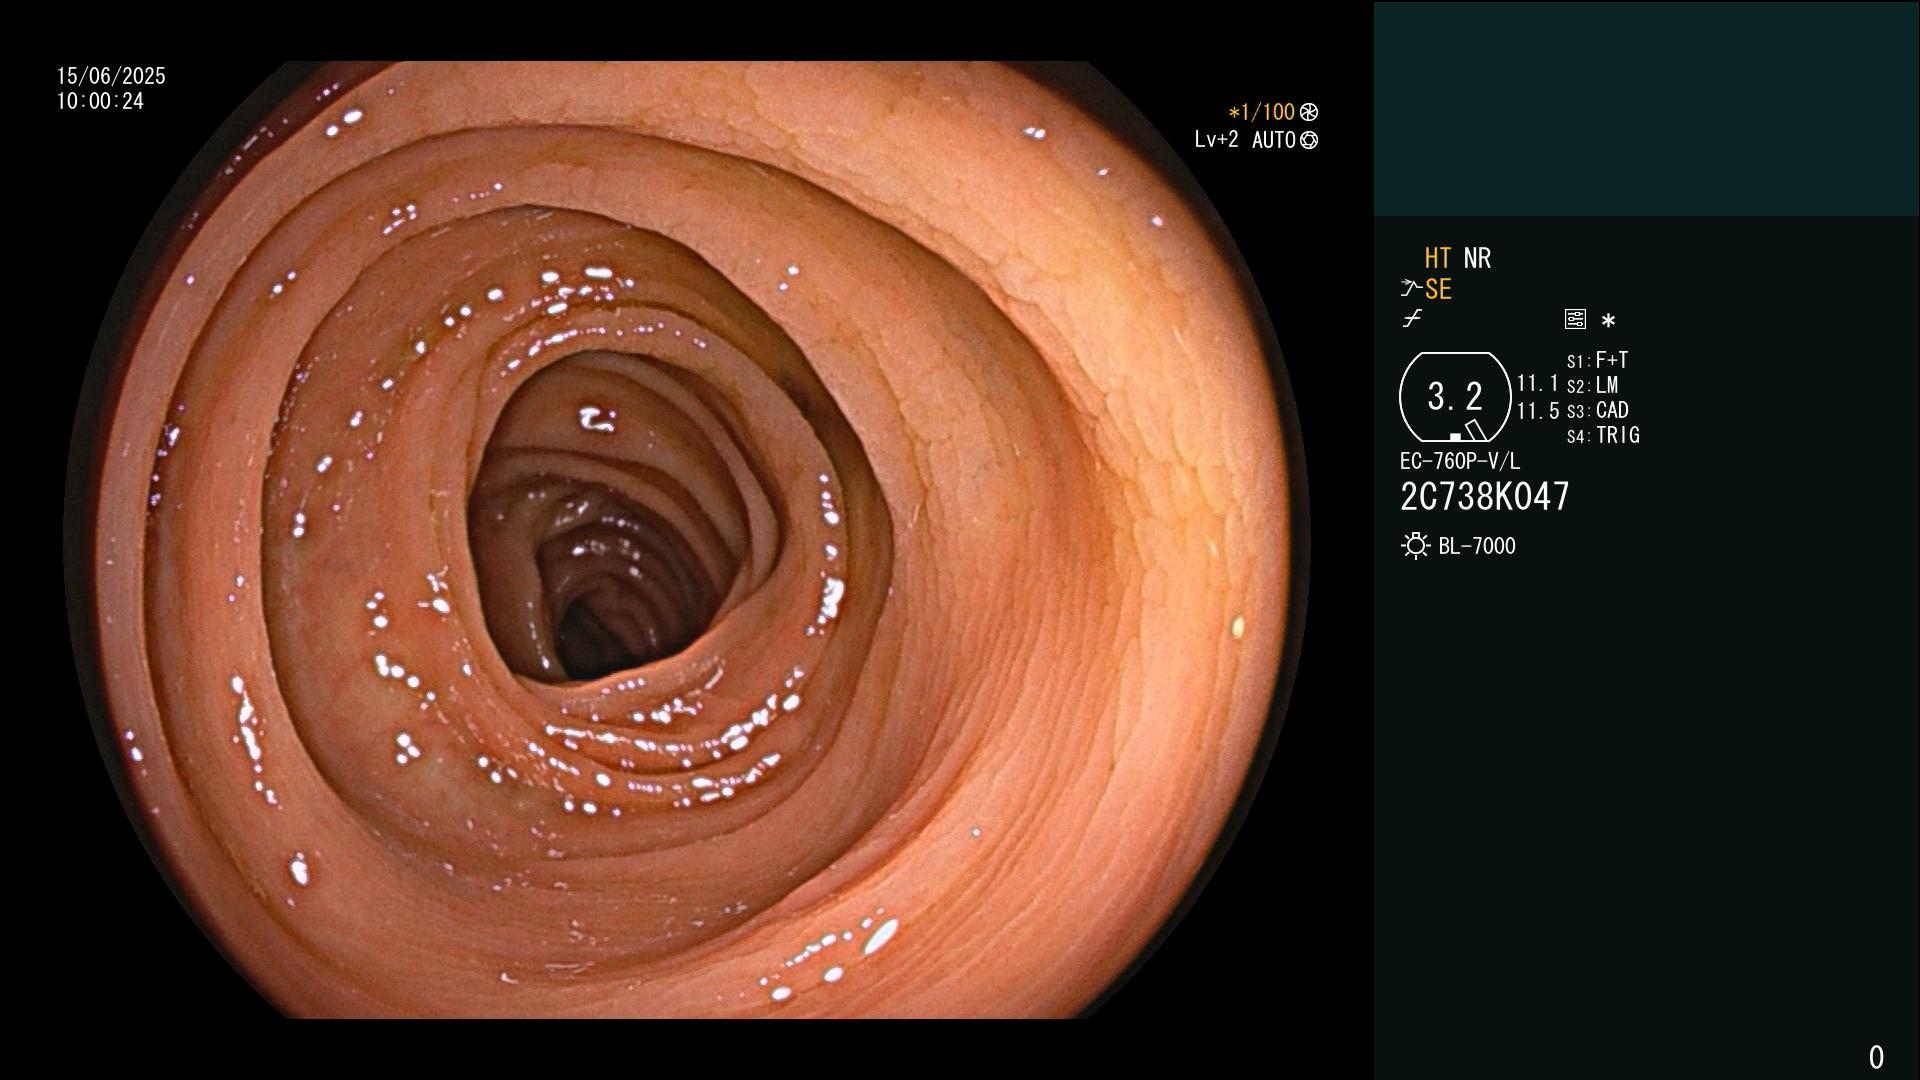Click the scope tip diagram showing 3.2

1455,397
